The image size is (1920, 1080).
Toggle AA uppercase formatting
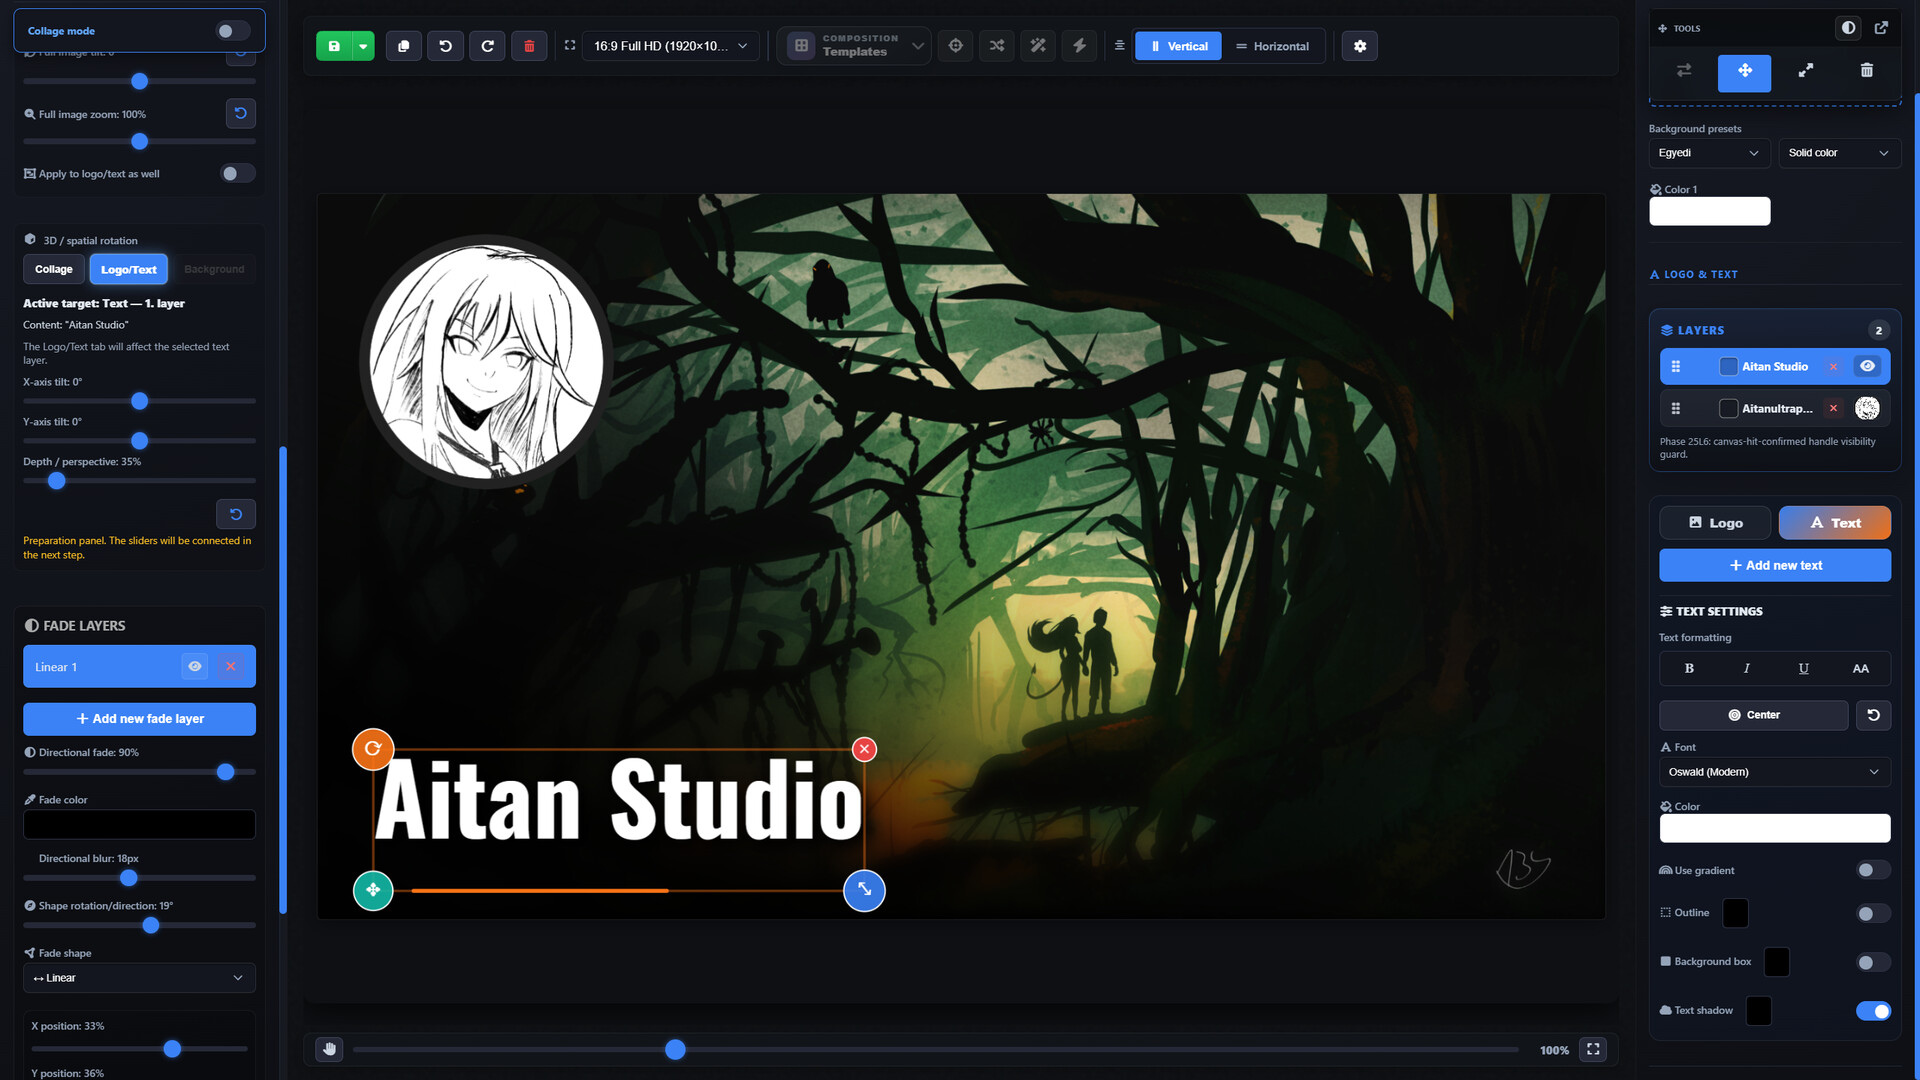[x=1860, y=669]
